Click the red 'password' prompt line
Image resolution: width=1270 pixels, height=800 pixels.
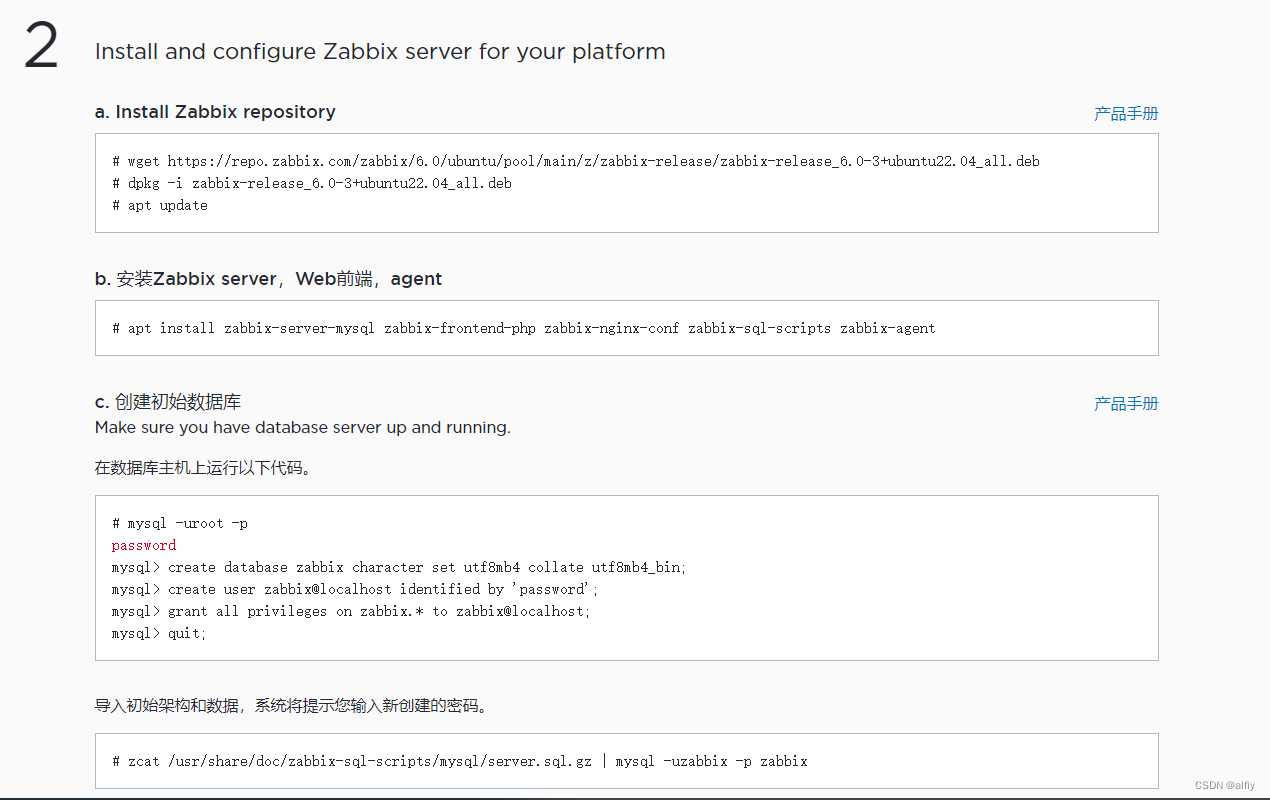144,545
